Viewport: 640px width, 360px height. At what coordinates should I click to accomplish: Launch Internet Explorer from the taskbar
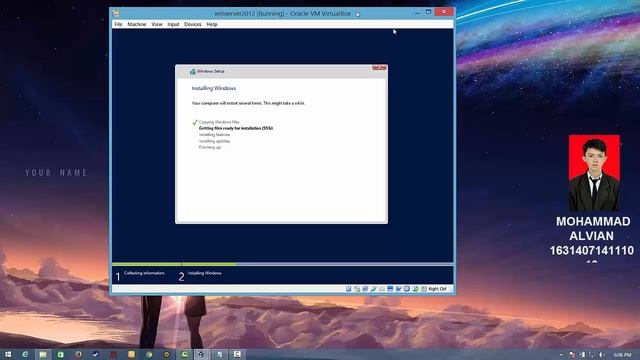[25, 355]
